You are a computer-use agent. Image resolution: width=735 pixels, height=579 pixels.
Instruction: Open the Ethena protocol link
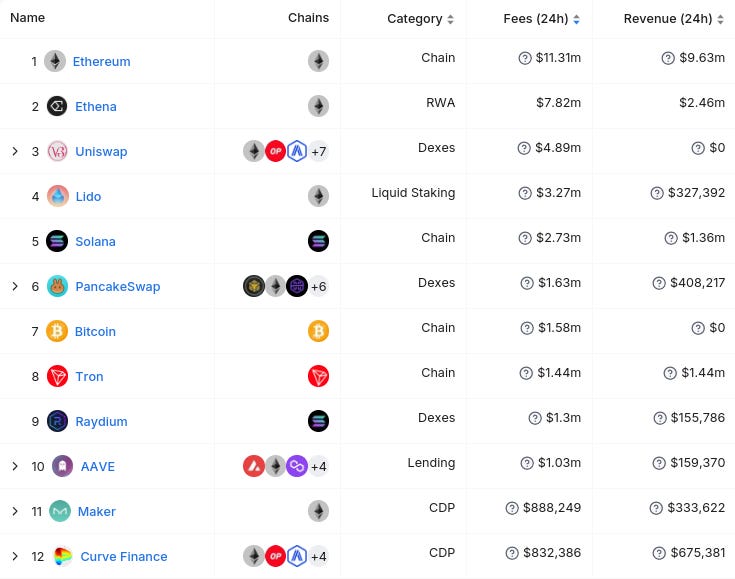[96, 106]
